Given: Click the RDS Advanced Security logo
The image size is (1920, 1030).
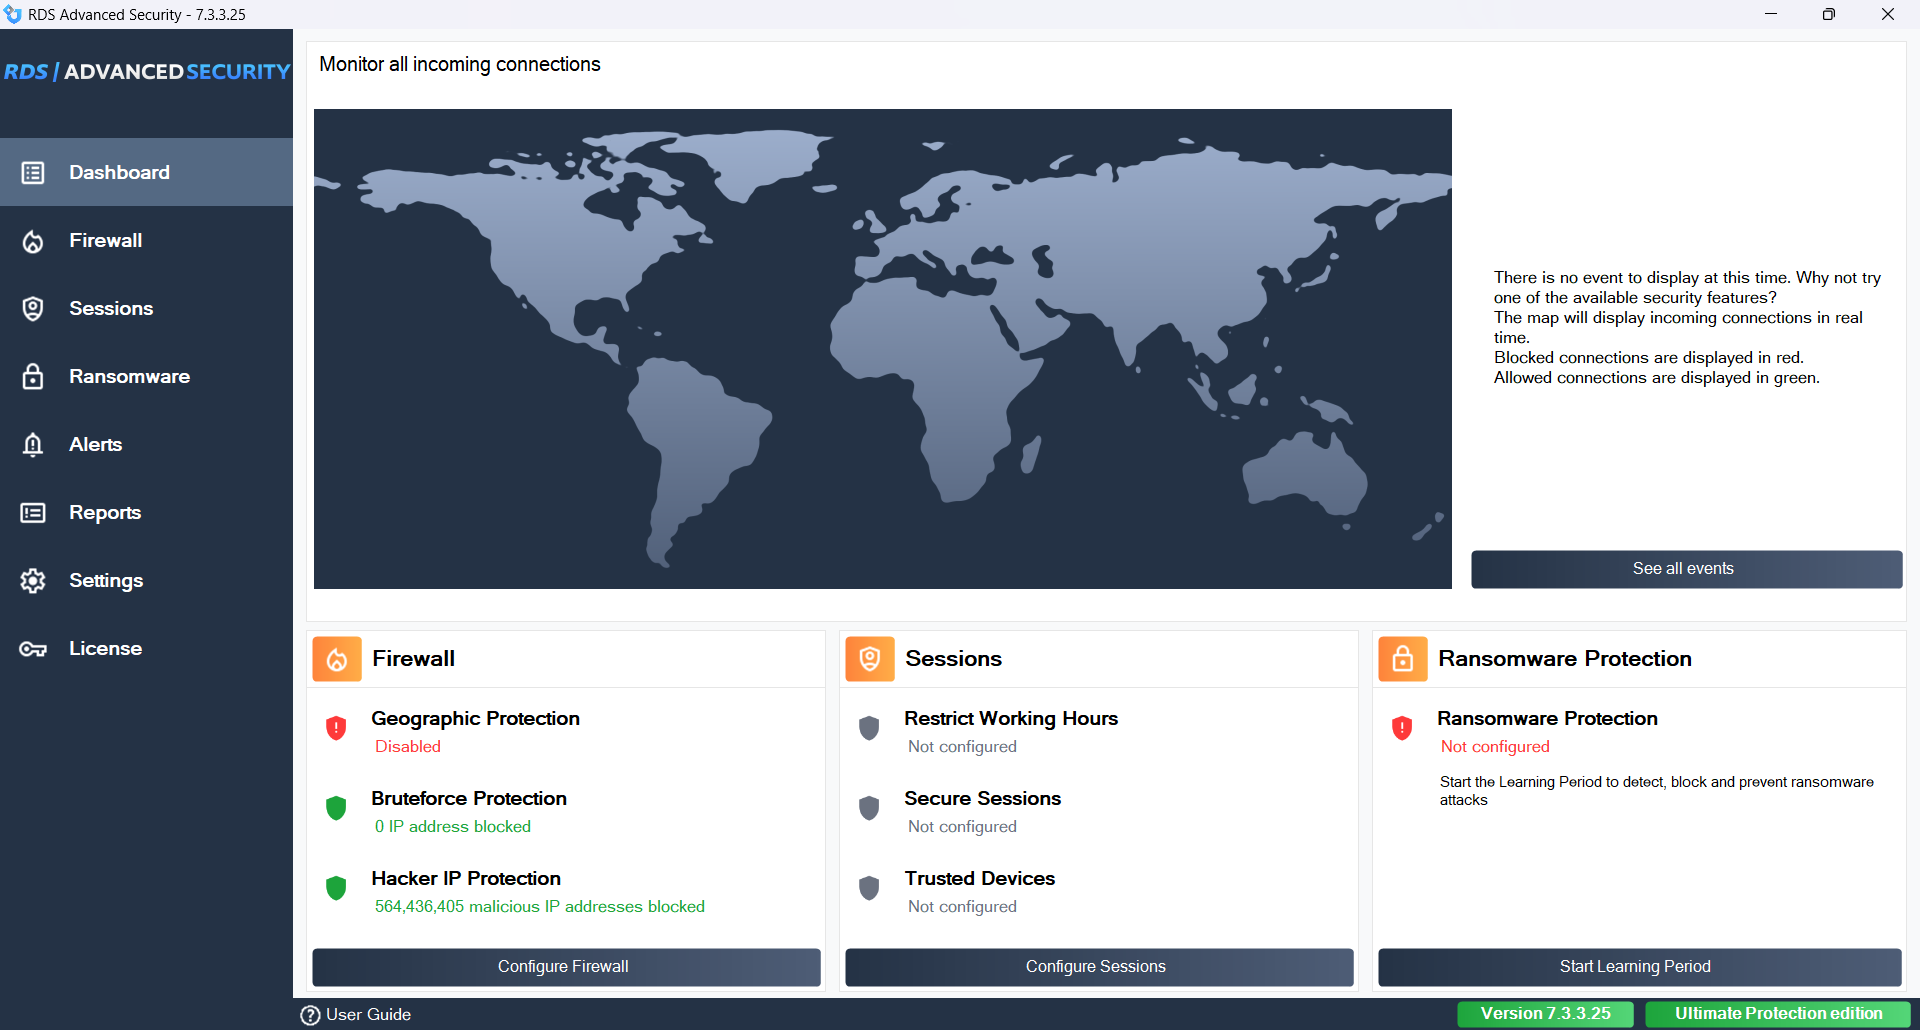Looking at the screenshot, I should tap(147, 72).
